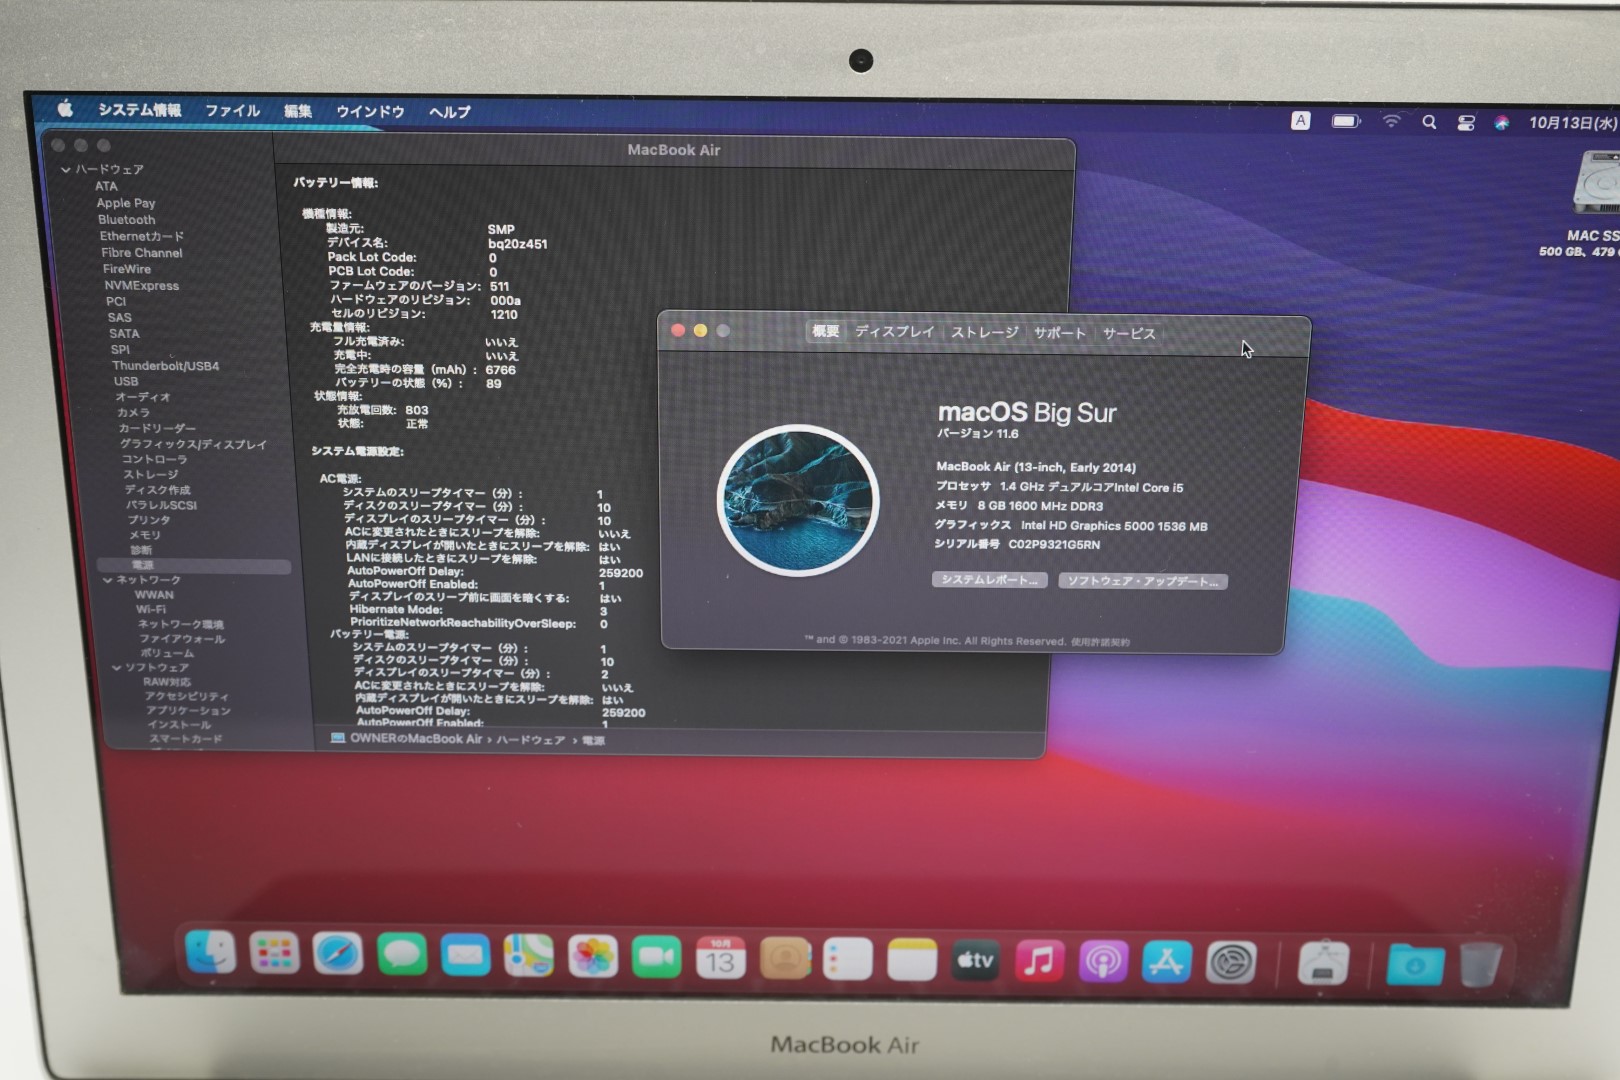Collapse the ソフトウェア section
This screenshot has height=1080, width=1620.
pyautogui.click(x=116, y=667)
